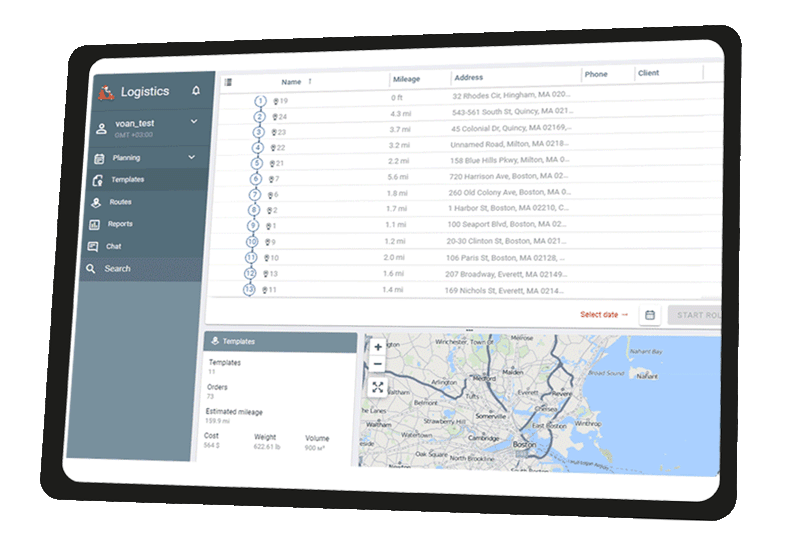Click the Mileage column header

tap(407, 79)
